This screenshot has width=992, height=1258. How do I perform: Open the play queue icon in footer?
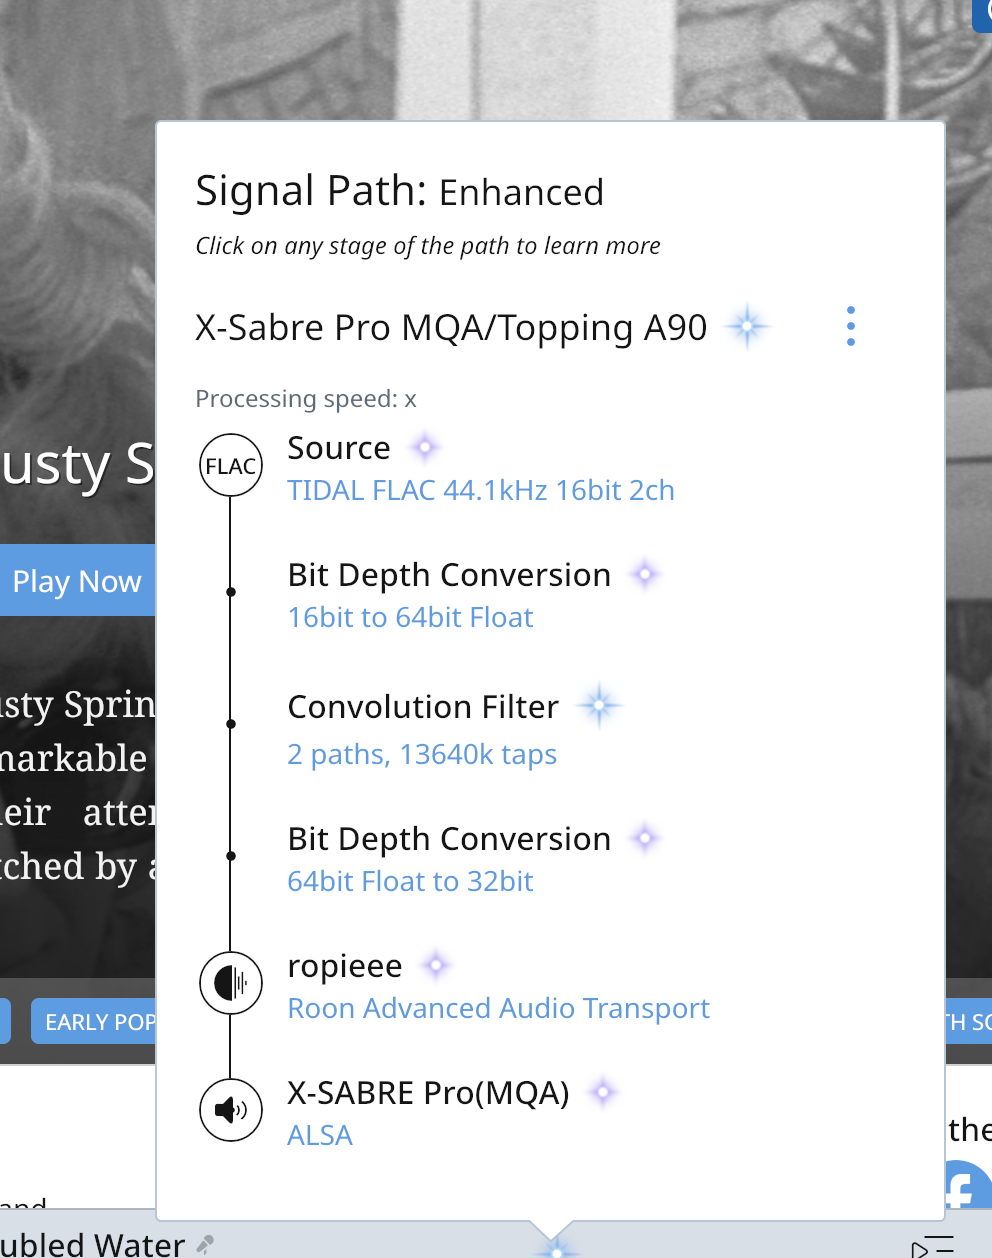click(x=932, y=1247)
